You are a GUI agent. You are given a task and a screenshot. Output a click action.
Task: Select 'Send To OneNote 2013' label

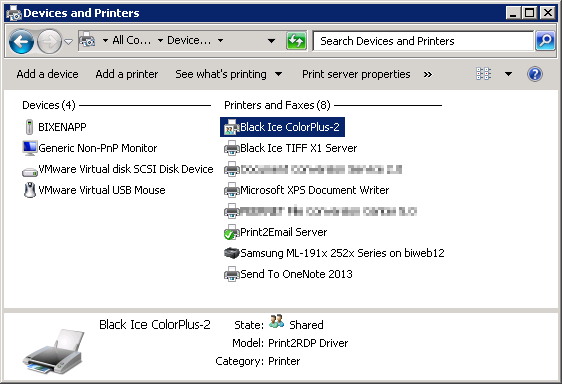click(296, 274)
